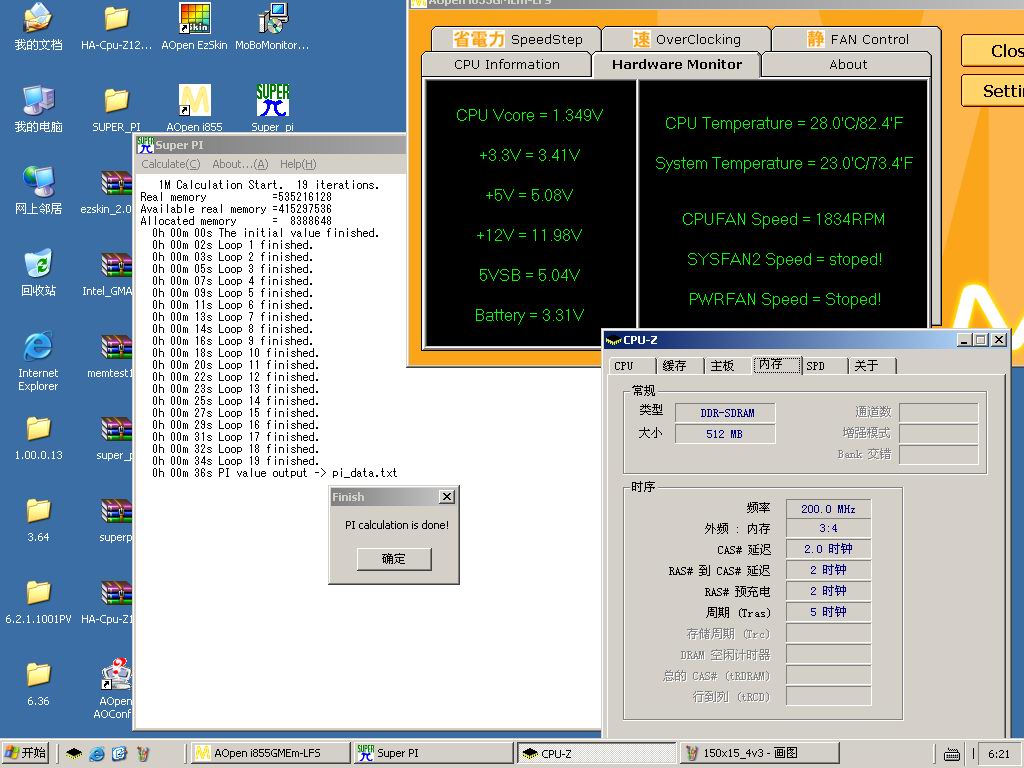Viewport: 1024px width, 768px height.
Task: Open the 6.2.1.1001PV folder
Action: point(38,602)
